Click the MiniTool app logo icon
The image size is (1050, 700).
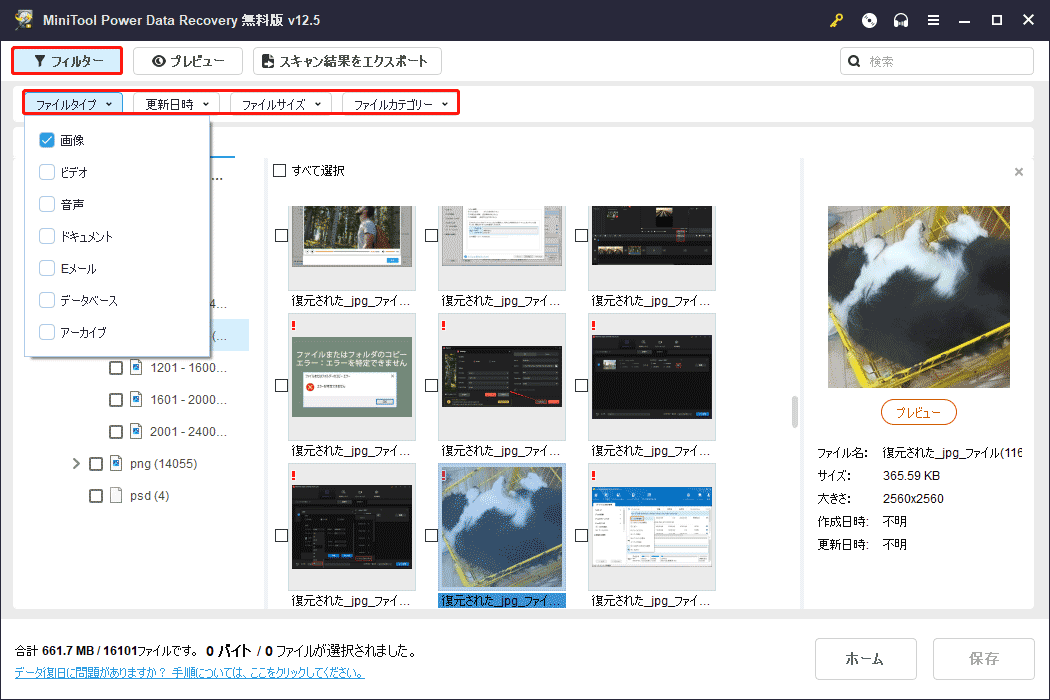coord(24,19)
